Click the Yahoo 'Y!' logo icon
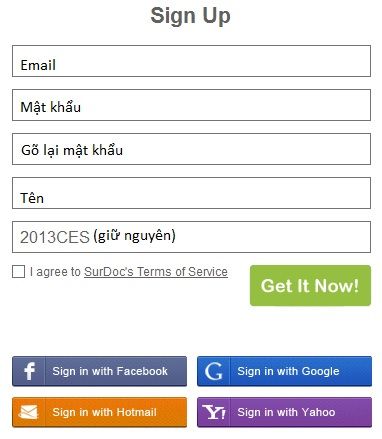The width and height of the screenshot is (382, 439). pyautogui.click(x=214, y=412)
